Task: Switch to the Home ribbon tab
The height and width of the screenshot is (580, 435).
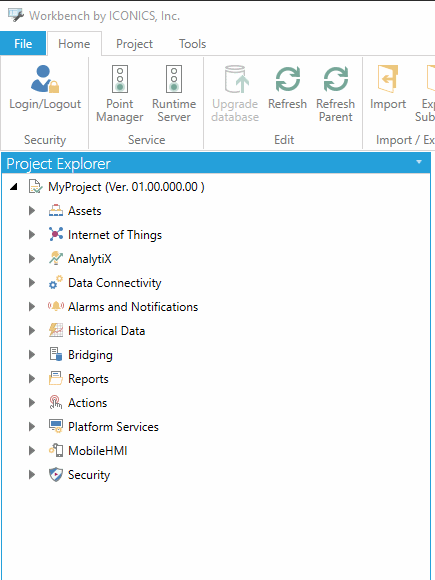Action: click(x=74, y=44)
